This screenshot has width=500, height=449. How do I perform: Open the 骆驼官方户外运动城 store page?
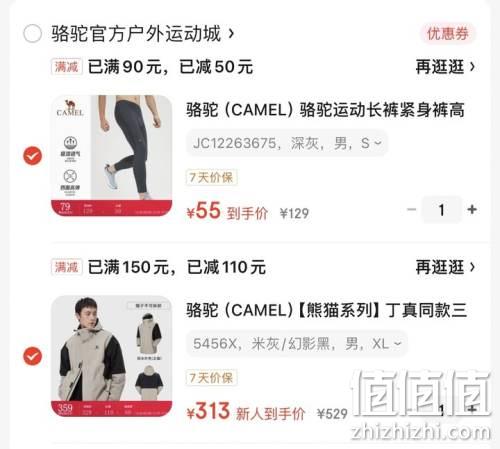pos(143,34)
